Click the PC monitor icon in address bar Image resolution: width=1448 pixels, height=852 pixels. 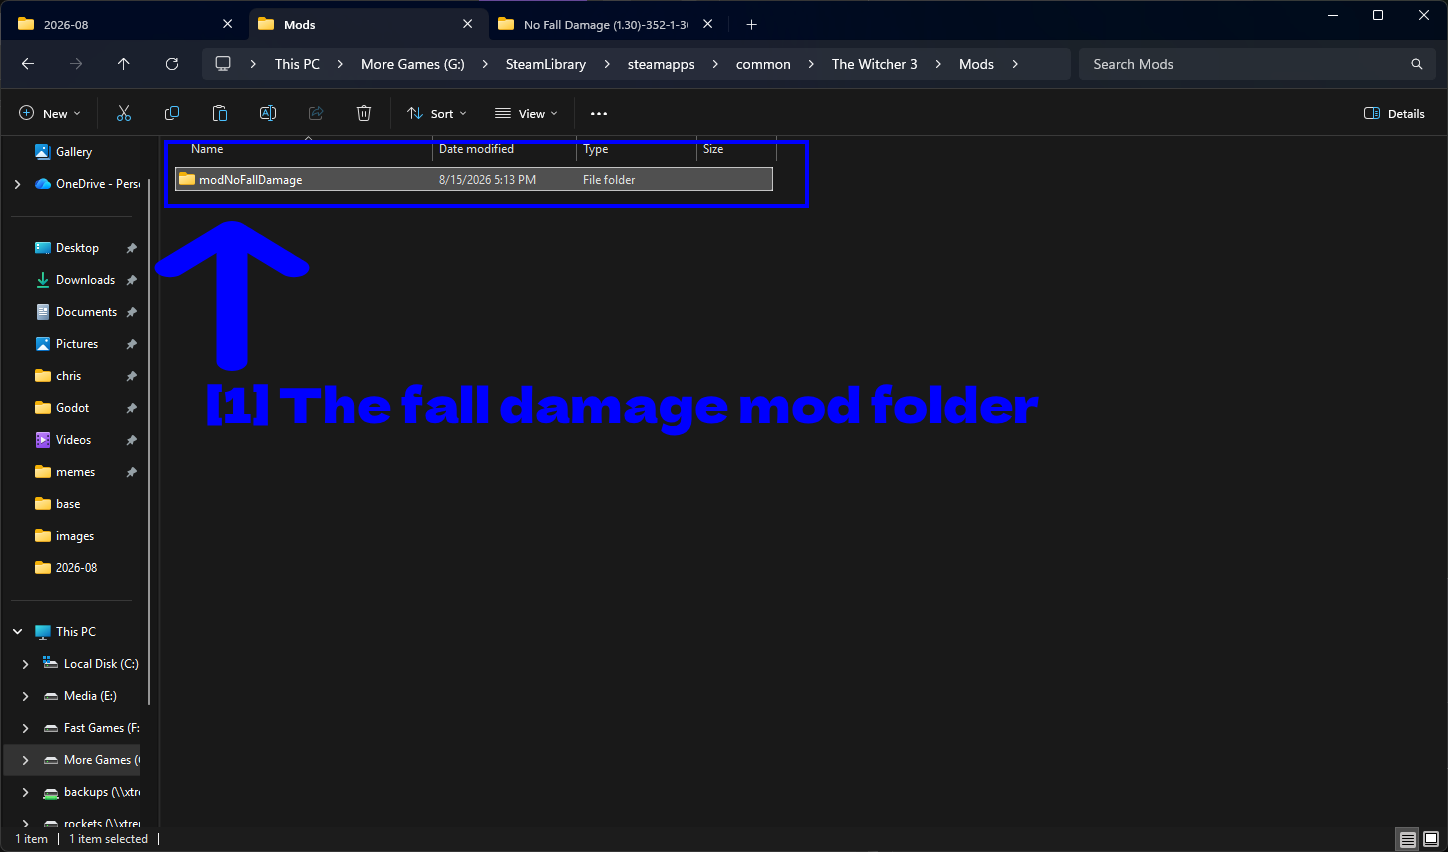pos(223,64)
